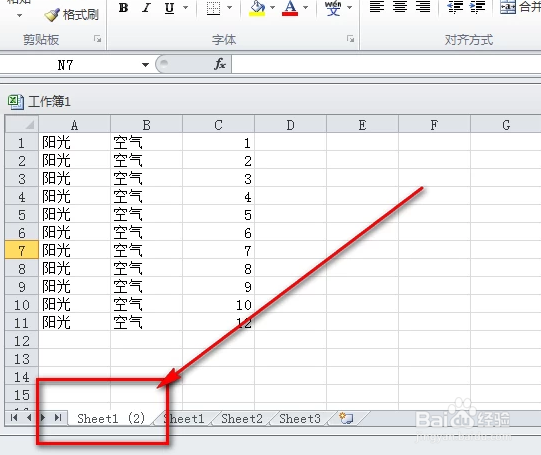Image resolution: width=541 pixels, height=455 pixels.
Task: Open phonetic guide dropdown arrow
Action: click(x=350, y=7)
